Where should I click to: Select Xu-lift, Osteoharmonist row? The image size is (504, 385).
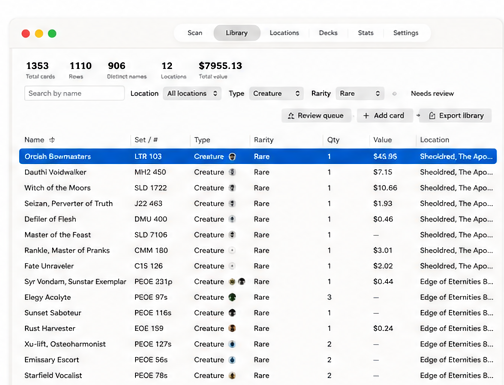tap(258, 344)
